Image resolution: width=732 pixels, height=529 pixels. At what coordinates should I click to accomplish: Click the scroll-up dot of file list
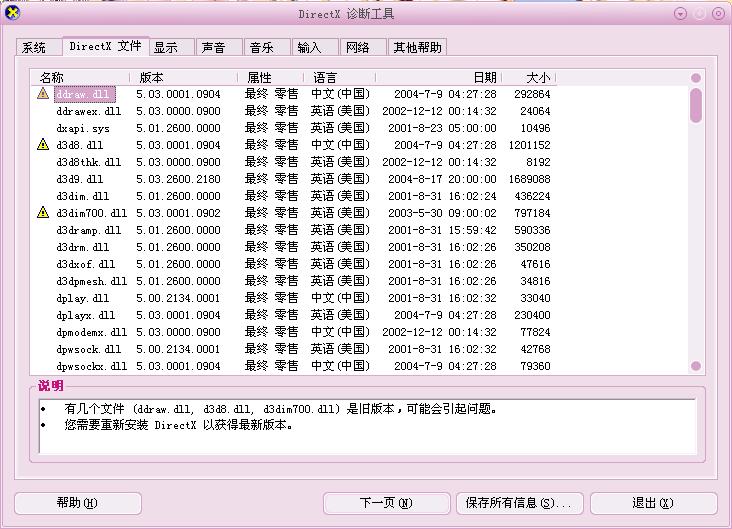(696, 78)
